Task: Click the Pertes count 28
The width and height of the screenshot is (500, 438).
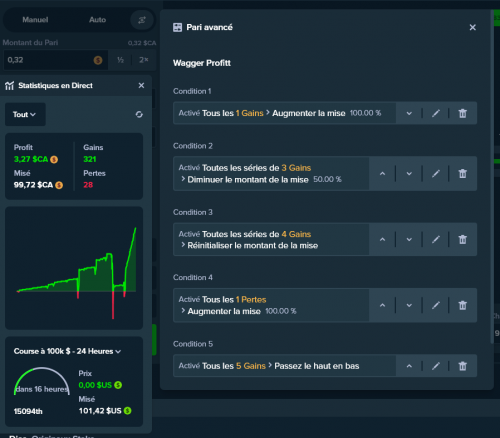Action: (88, 185)
